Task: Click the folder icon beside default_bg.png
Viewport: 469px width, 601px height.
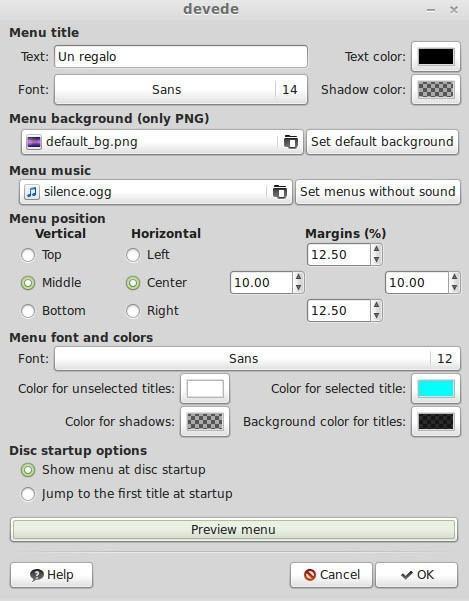Action: pyautogui.click(x=290, y=142)
